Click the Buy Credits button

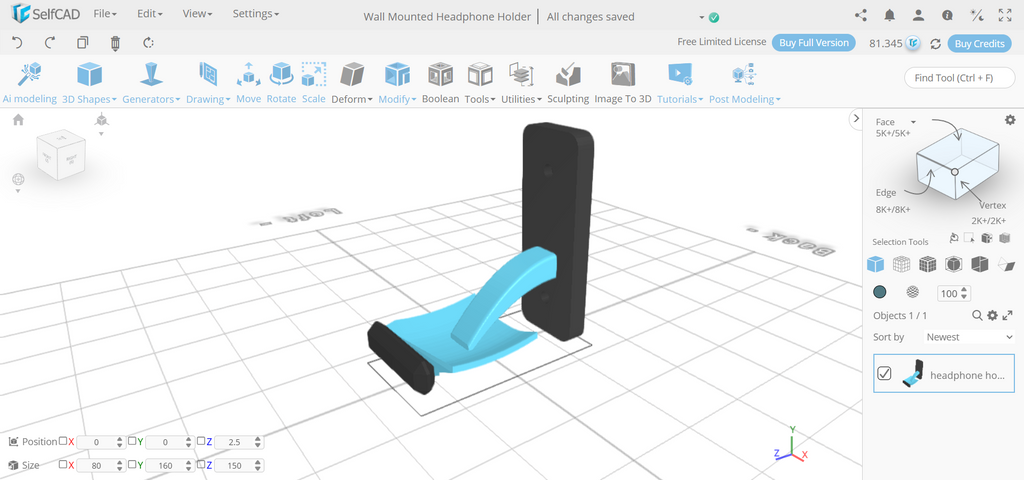(x=979, y=44)
